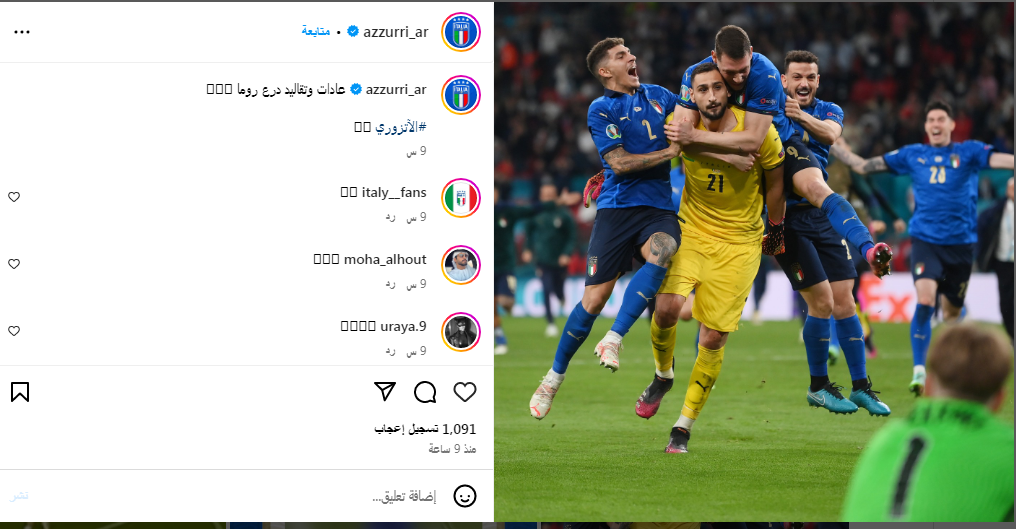
Task: Like the moha_alhout comment
Action: click(x=14, y=264)
